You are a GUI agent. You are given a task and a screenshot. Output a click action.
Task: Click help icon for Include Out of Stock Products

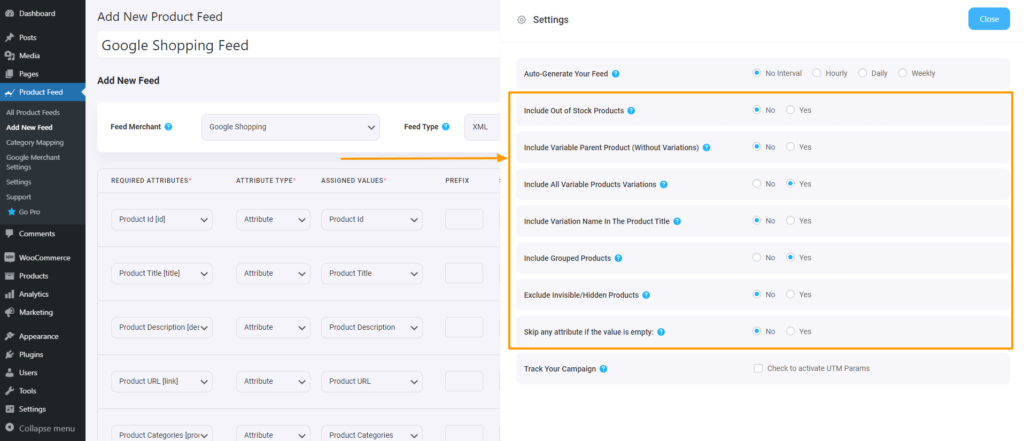point(631,110)
